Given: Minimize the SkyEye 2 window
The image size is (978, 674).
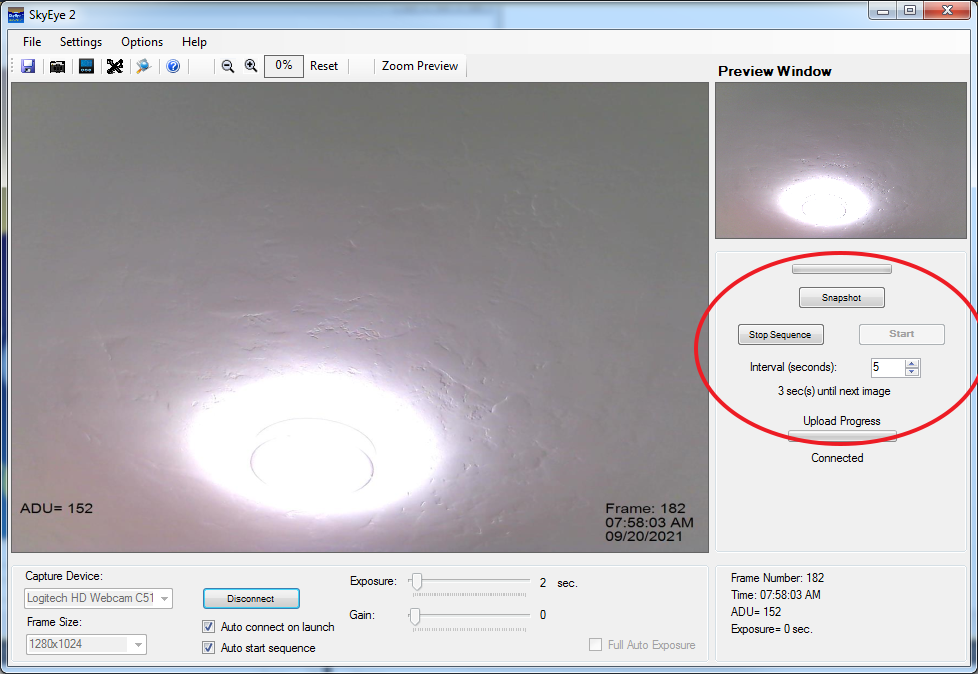Looking at the screenshot, I should coord(883,11).
